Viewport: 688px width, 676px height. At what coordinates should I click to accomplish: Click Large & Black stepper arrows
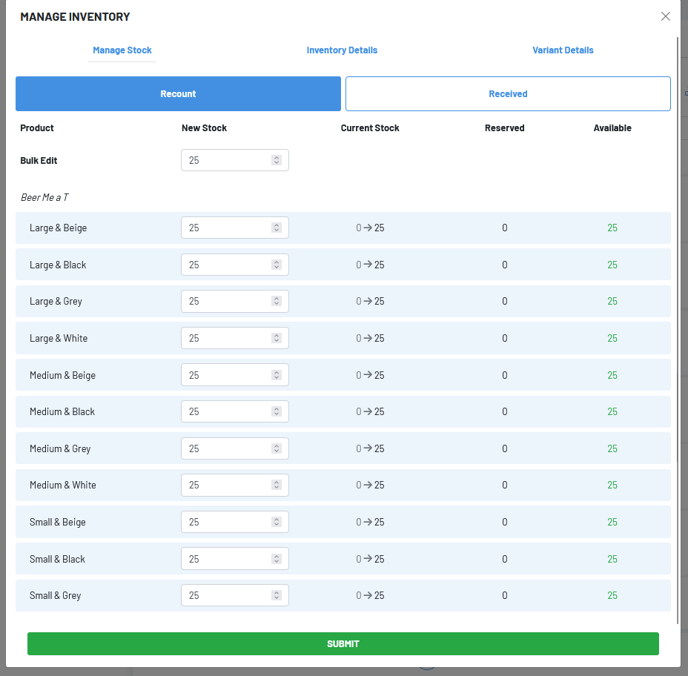[276, 265]
